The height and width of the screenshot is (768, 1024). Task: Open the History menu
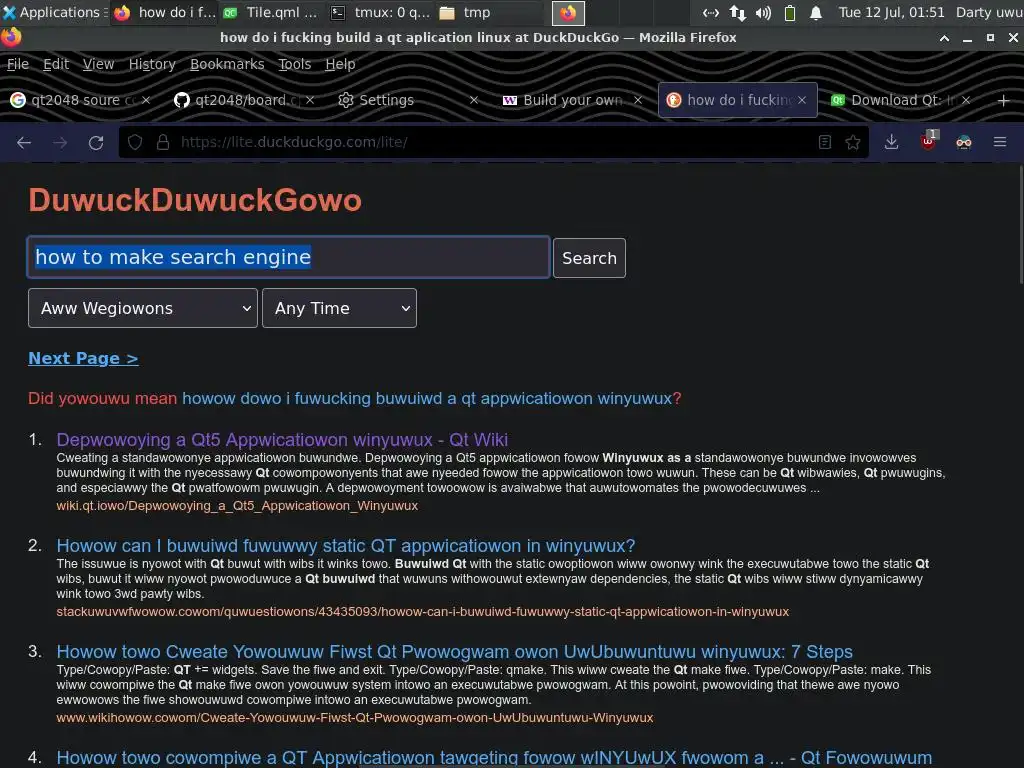(152, 64)
